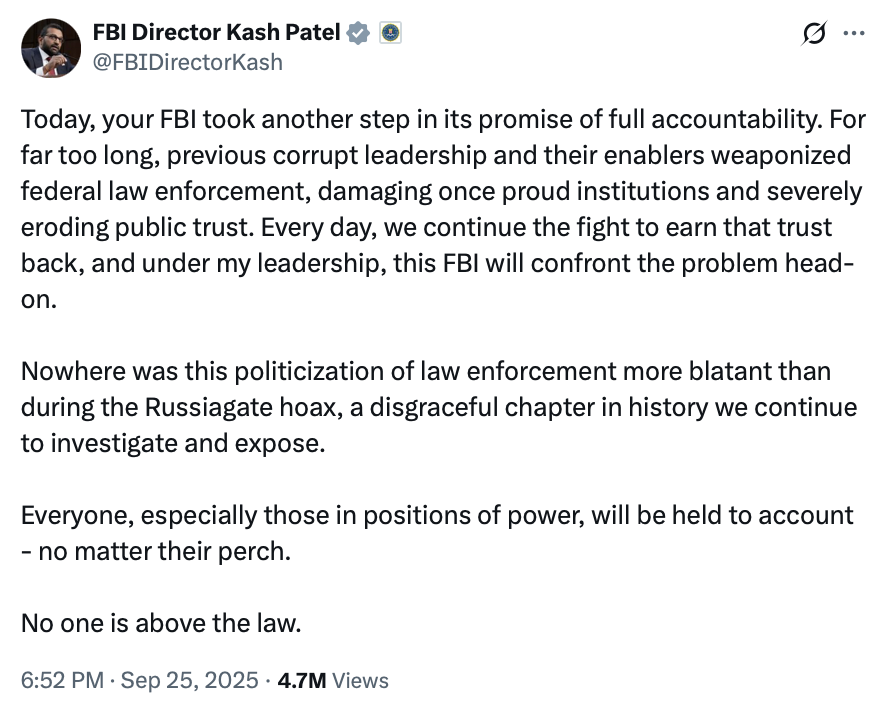Click the phrase "to investigate and expose."
Viewport: 890px width, 708px height.
(x=173, y=444)
